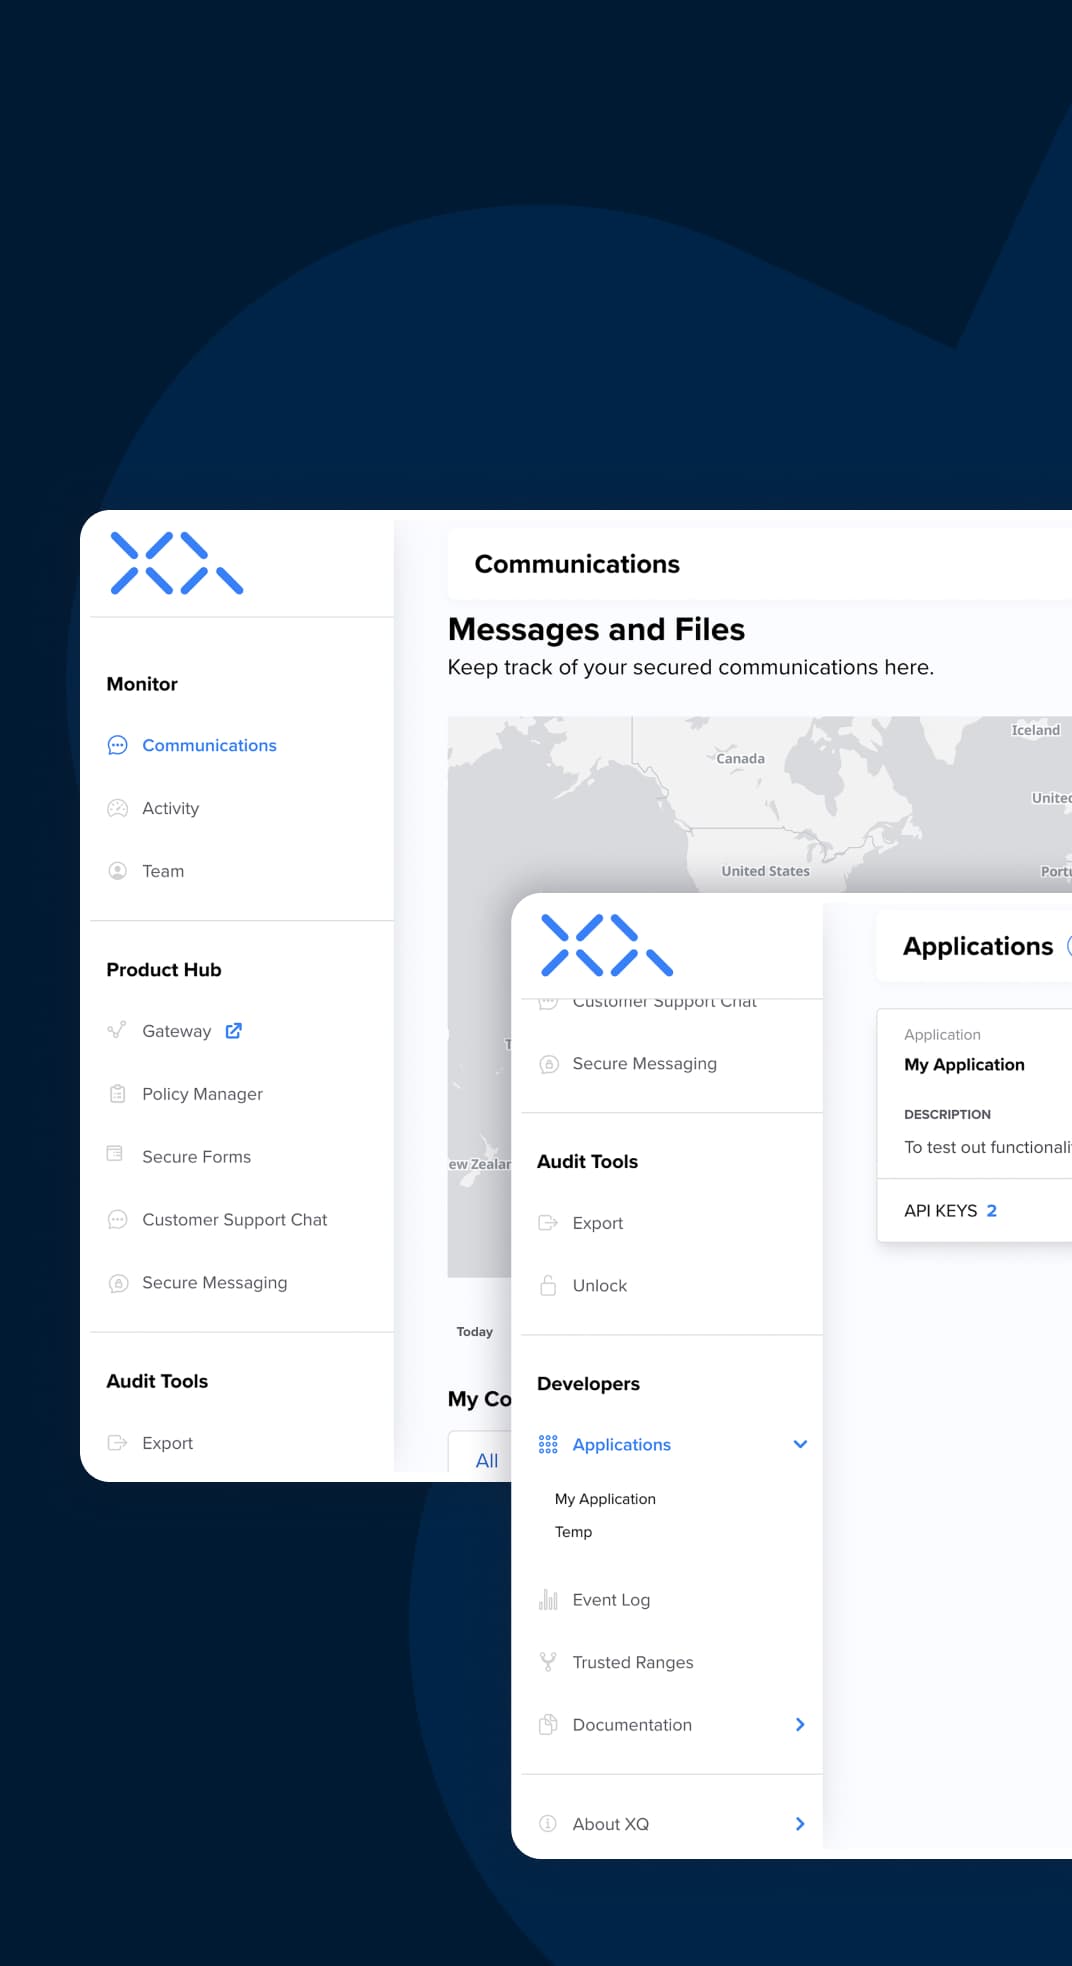
Task: Click the Communications chat bubble icon
Action: coord(117,745)
